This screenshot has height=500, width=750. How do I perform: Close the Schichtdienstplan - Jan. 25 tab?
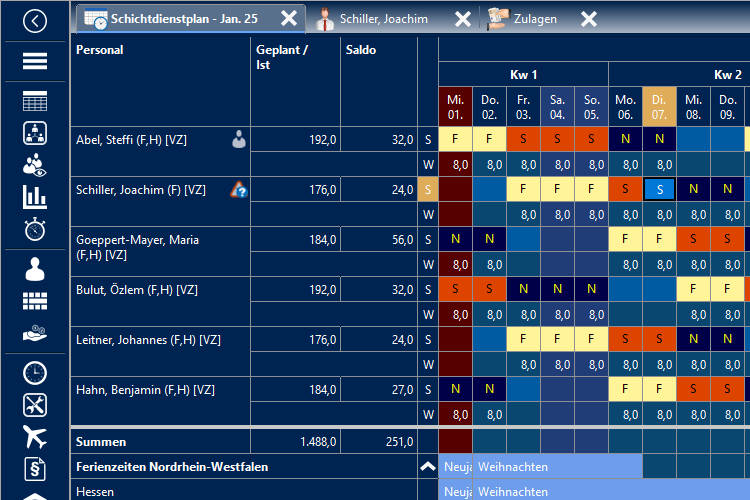288,19
